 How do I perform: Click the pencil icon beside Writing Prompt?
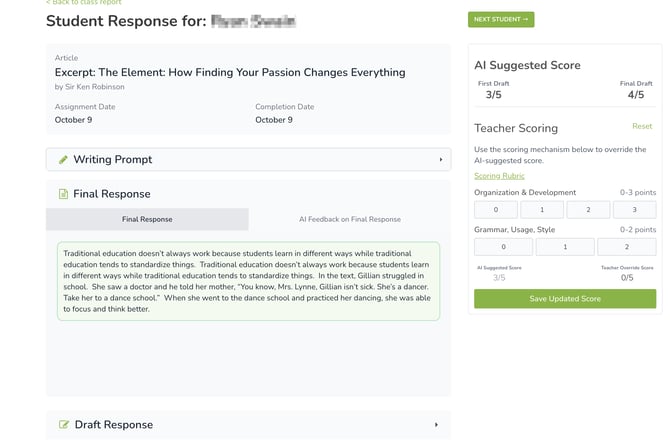63,160
